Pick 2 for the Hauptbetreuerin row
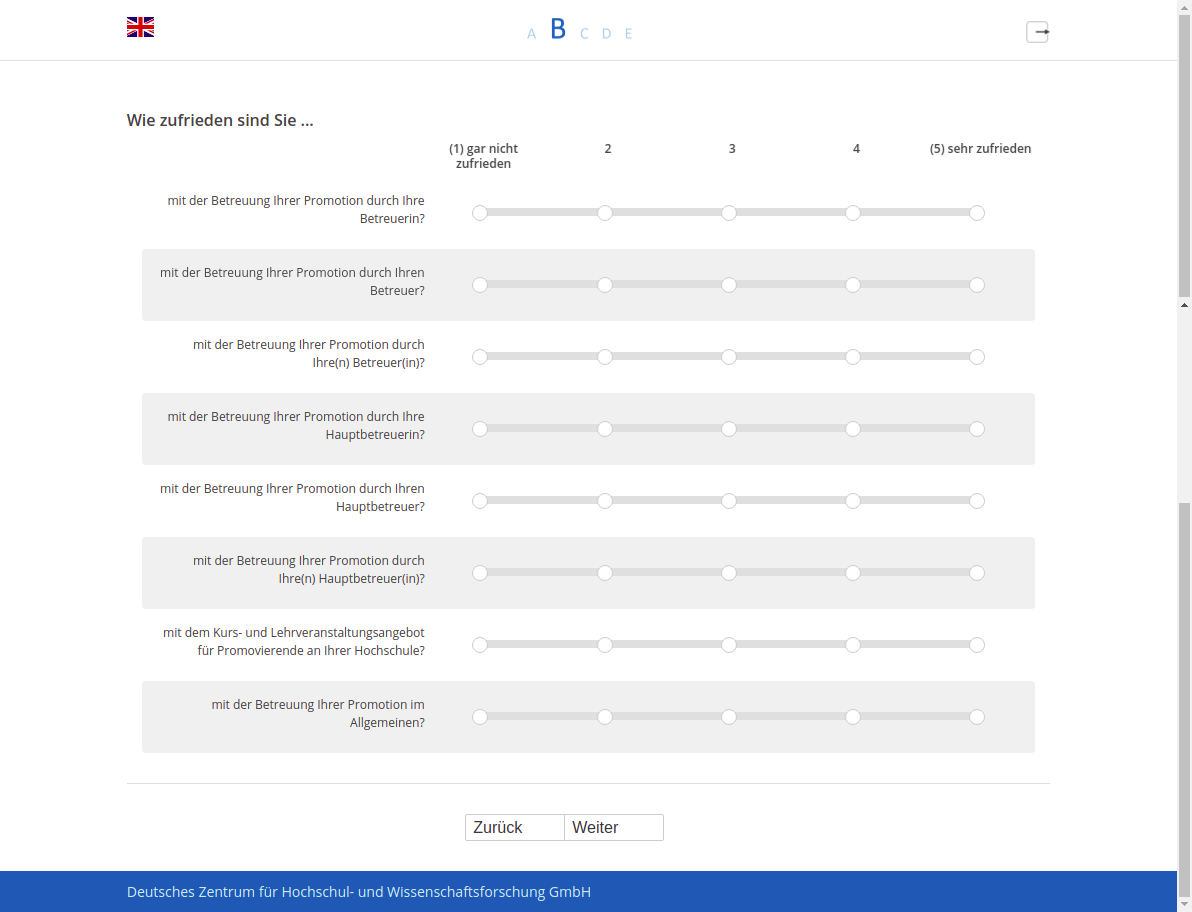 pyautogui.click(x=604, y=429)
